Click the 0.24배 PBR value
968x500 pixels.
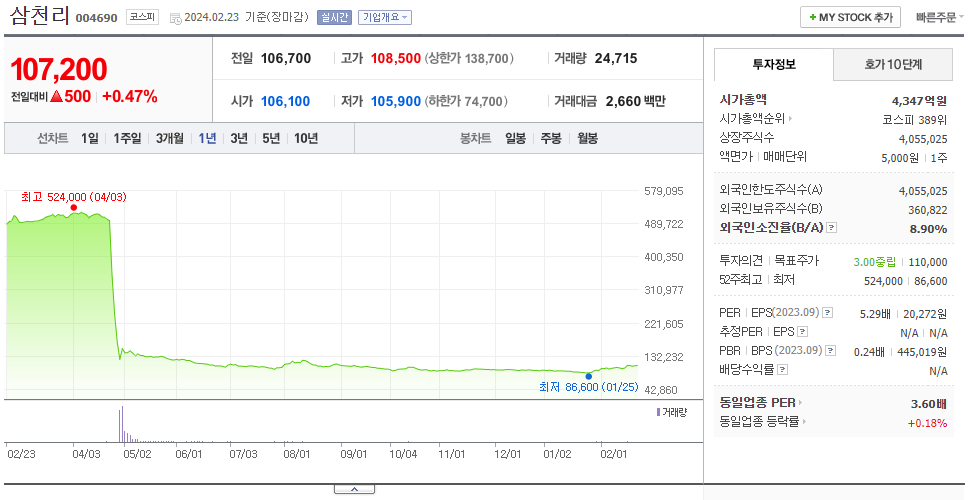tap(869, 352)
